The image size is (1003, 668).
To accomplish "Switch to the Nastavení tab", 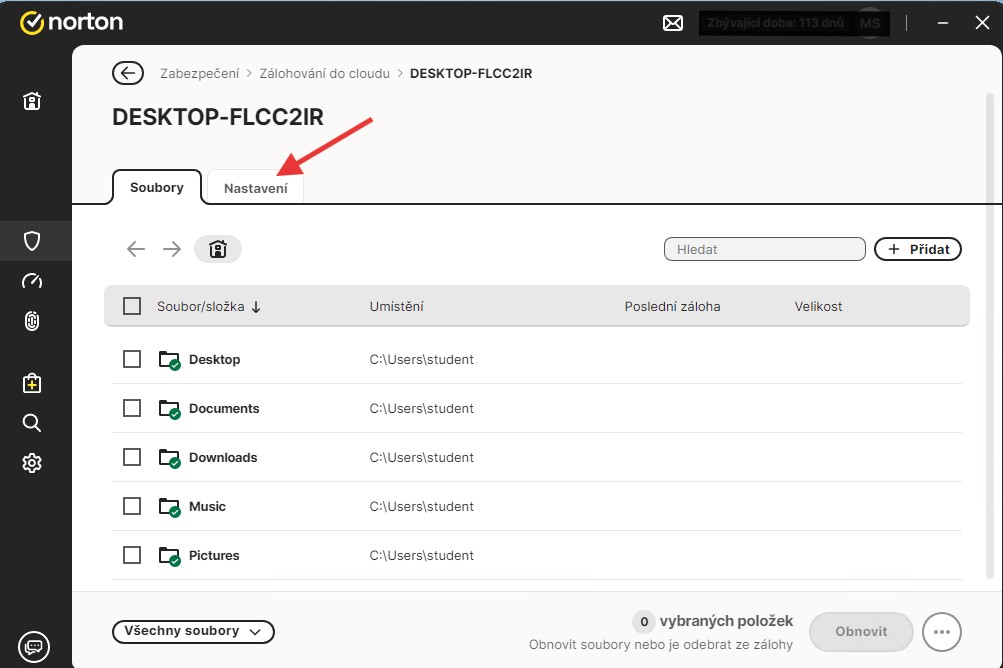I will (x=255, y=188).
